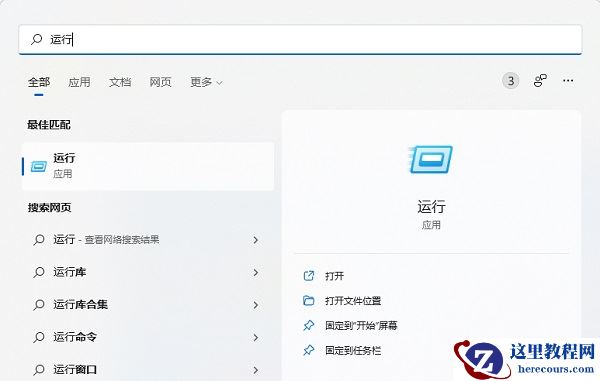Expand the 更多 dropdown
Image resolution: width=600 pixels, height=381 pixels.
(206, 82)
